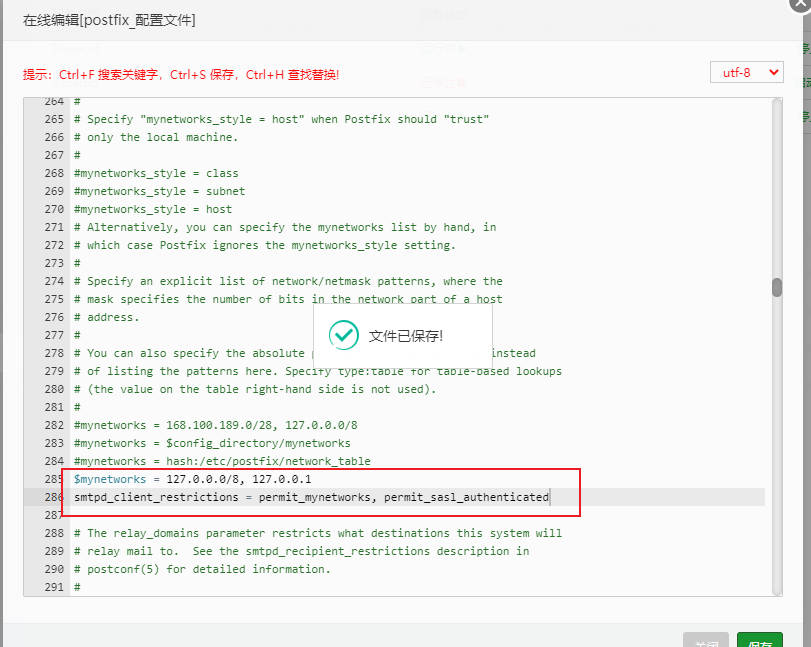Click the green 保存 save button
Image resolution: width=811 pixels, height=647 pixels.
(x=759, y=640)
